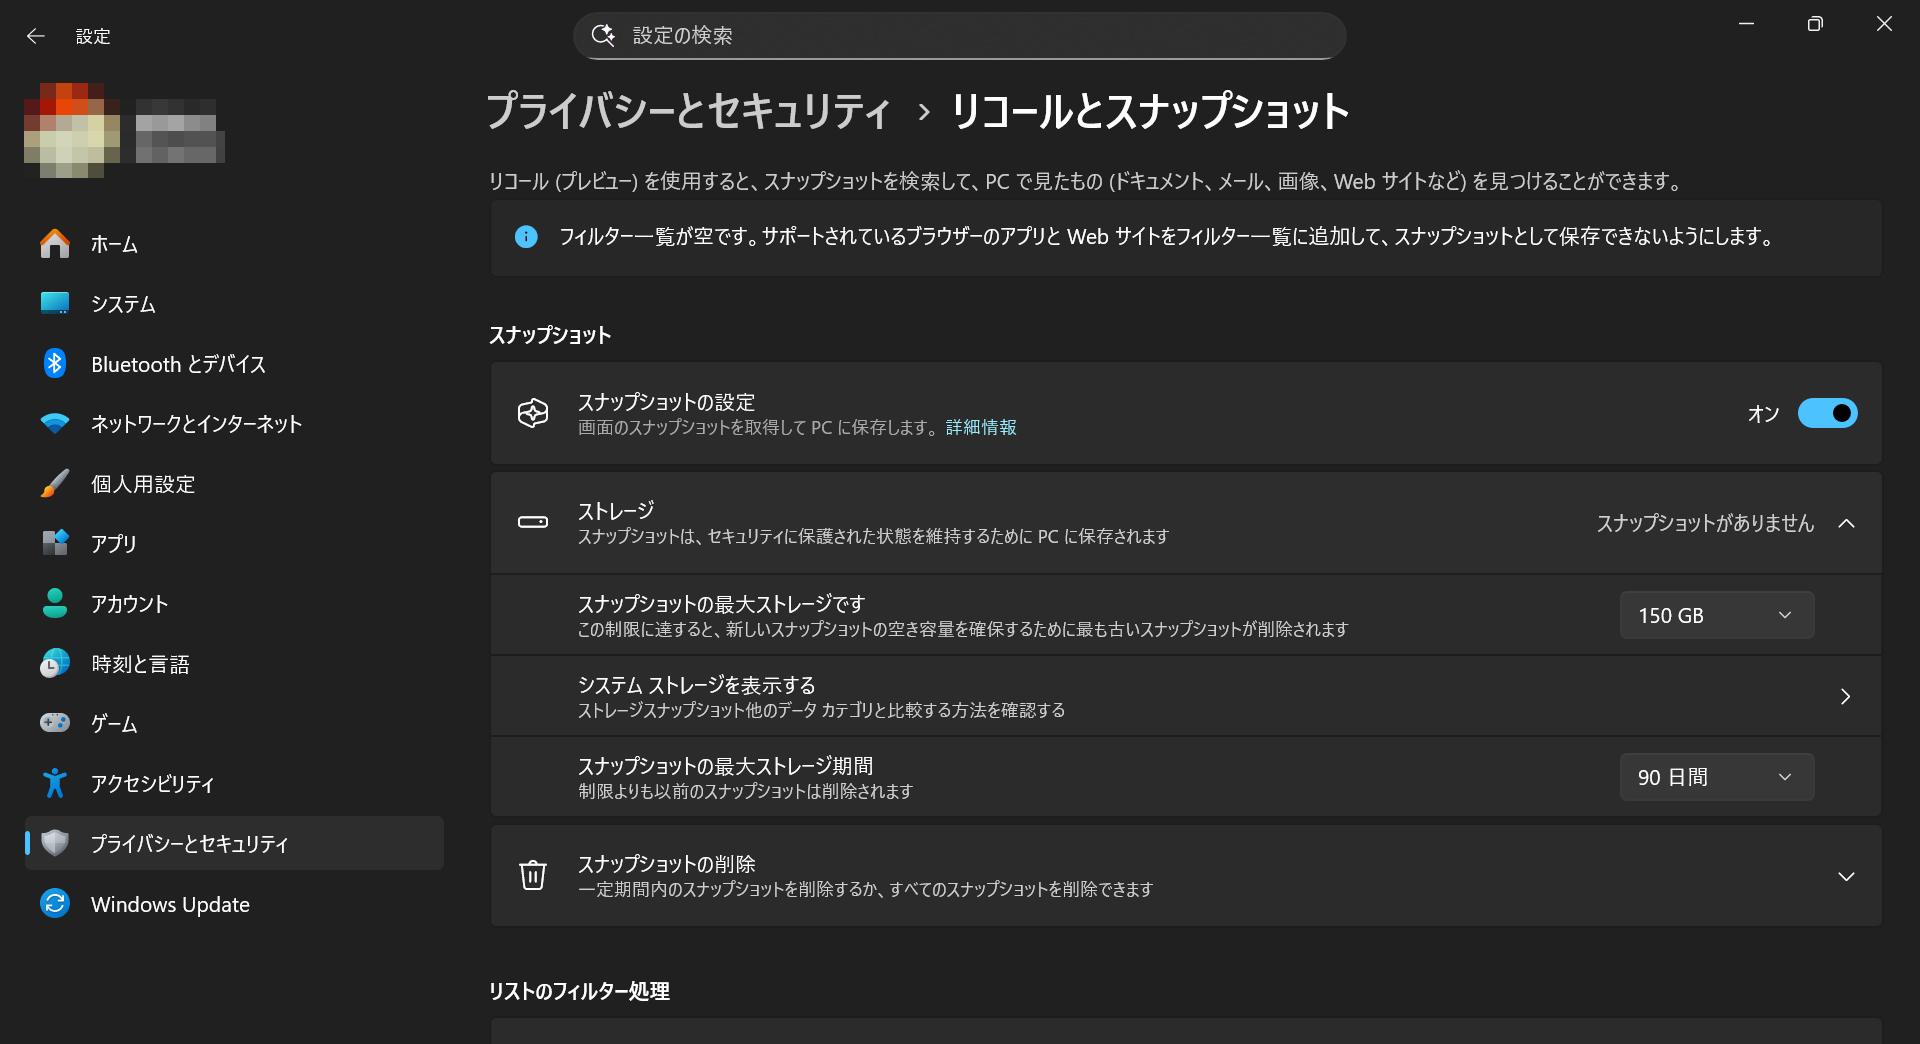Screen dimensions: 1920x1044
Task: Open the Windows Update icon
Action: pos(54,904)
